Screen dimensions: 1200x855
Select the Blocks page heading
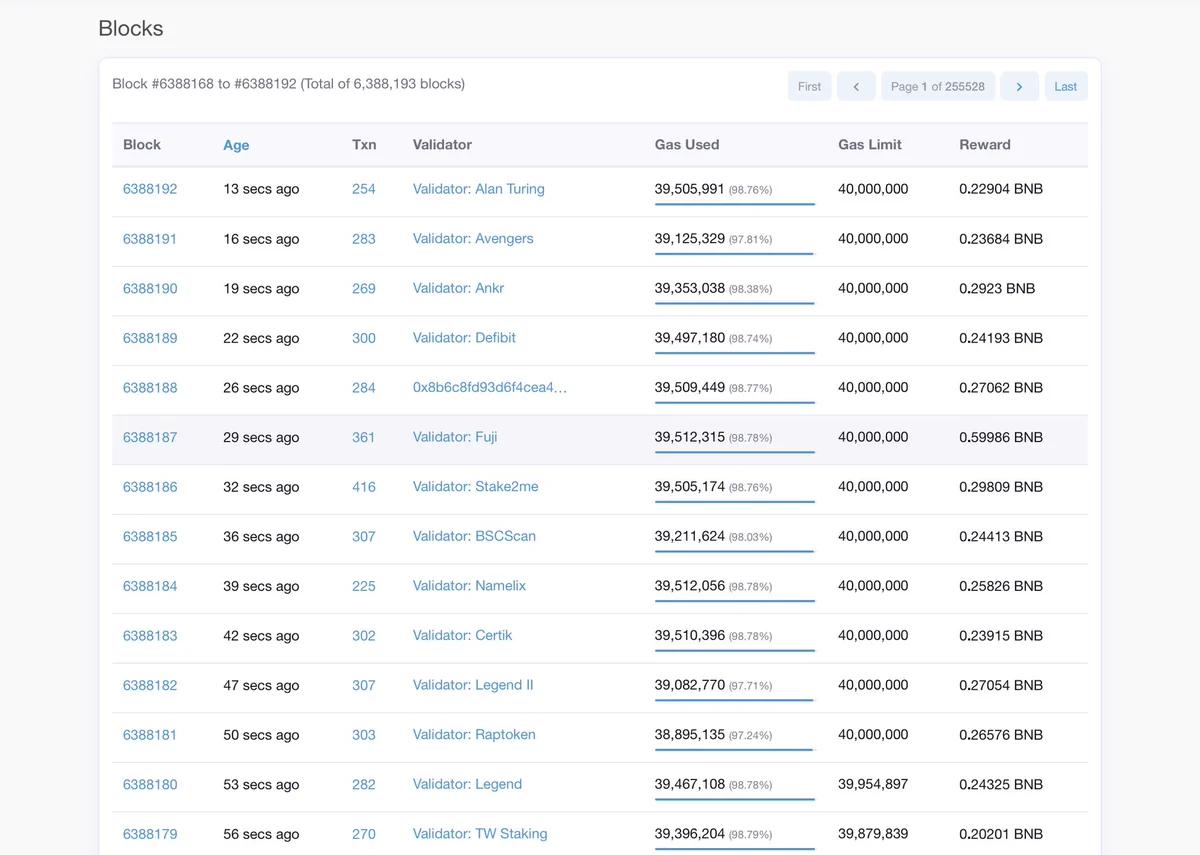(131, 28)
